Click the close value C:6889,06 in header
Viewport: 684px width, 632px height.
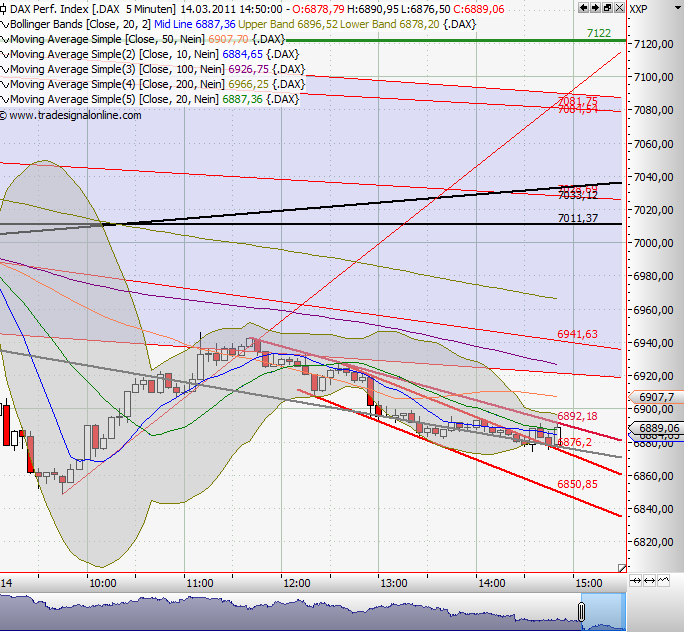pyautogui.click(x=478, y=9)
